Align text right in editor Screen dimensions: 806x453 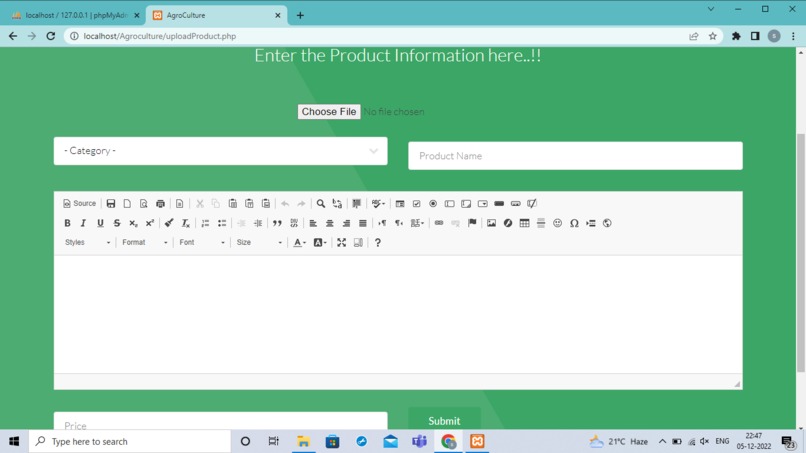(346, 223)
